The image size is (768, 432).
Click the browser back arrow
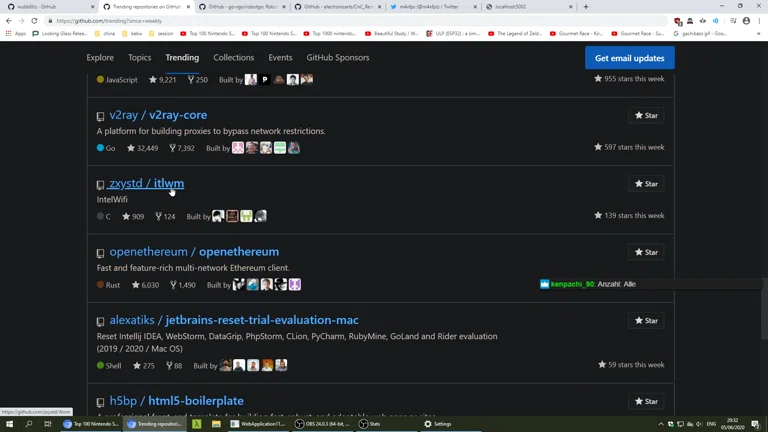(9, 21)
